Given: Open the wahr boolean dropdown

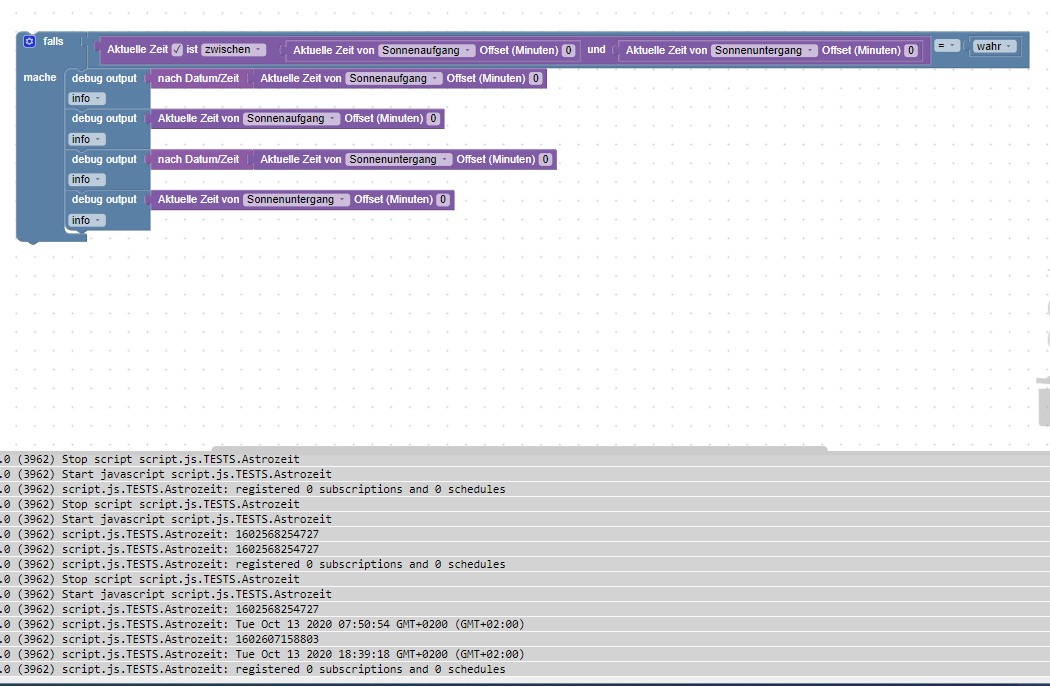Looking at the screenshot, I should tap(994, 46).
